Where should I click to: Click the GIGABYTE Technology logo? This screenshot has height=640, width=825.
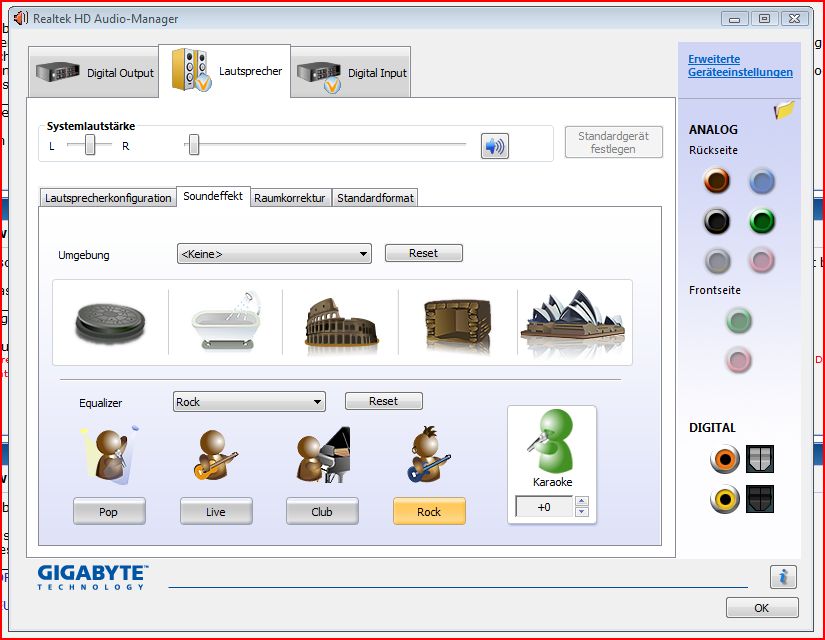pyautogui.click(x=93, y=577)
